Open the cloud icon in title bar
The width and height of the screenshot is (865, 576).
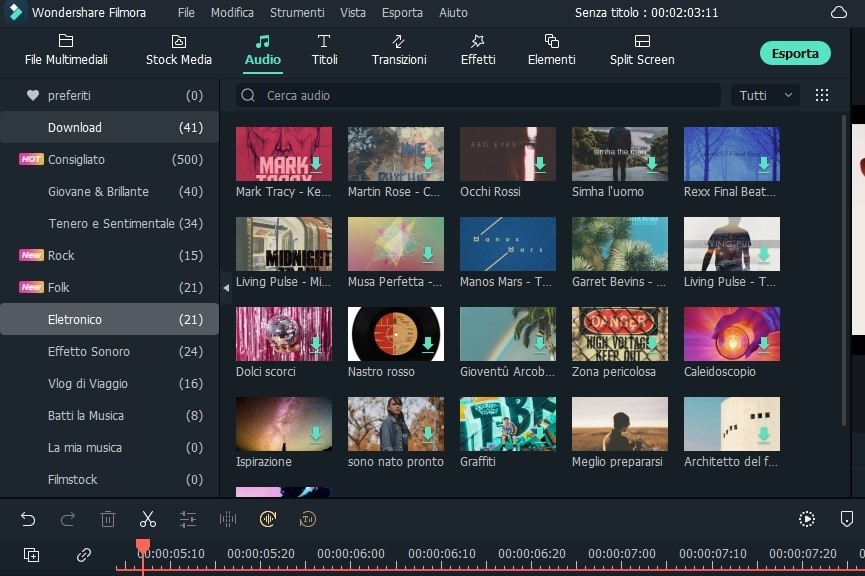click(x=838, y=13)
